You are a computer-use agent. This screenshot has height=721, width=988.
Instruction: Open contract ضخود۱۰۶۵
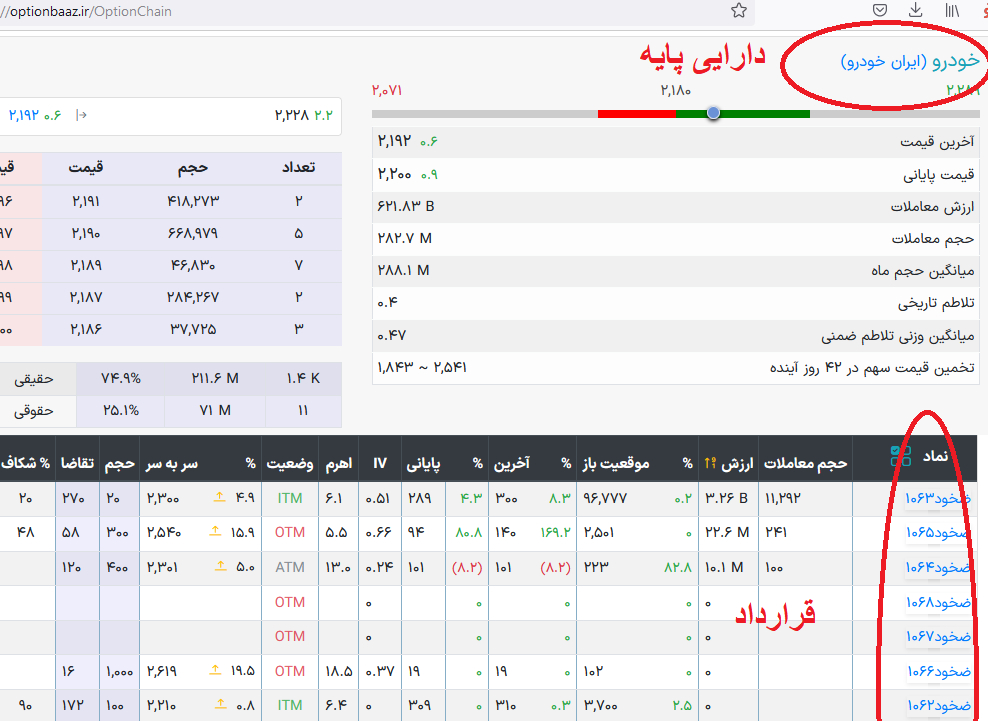(938, 533)
